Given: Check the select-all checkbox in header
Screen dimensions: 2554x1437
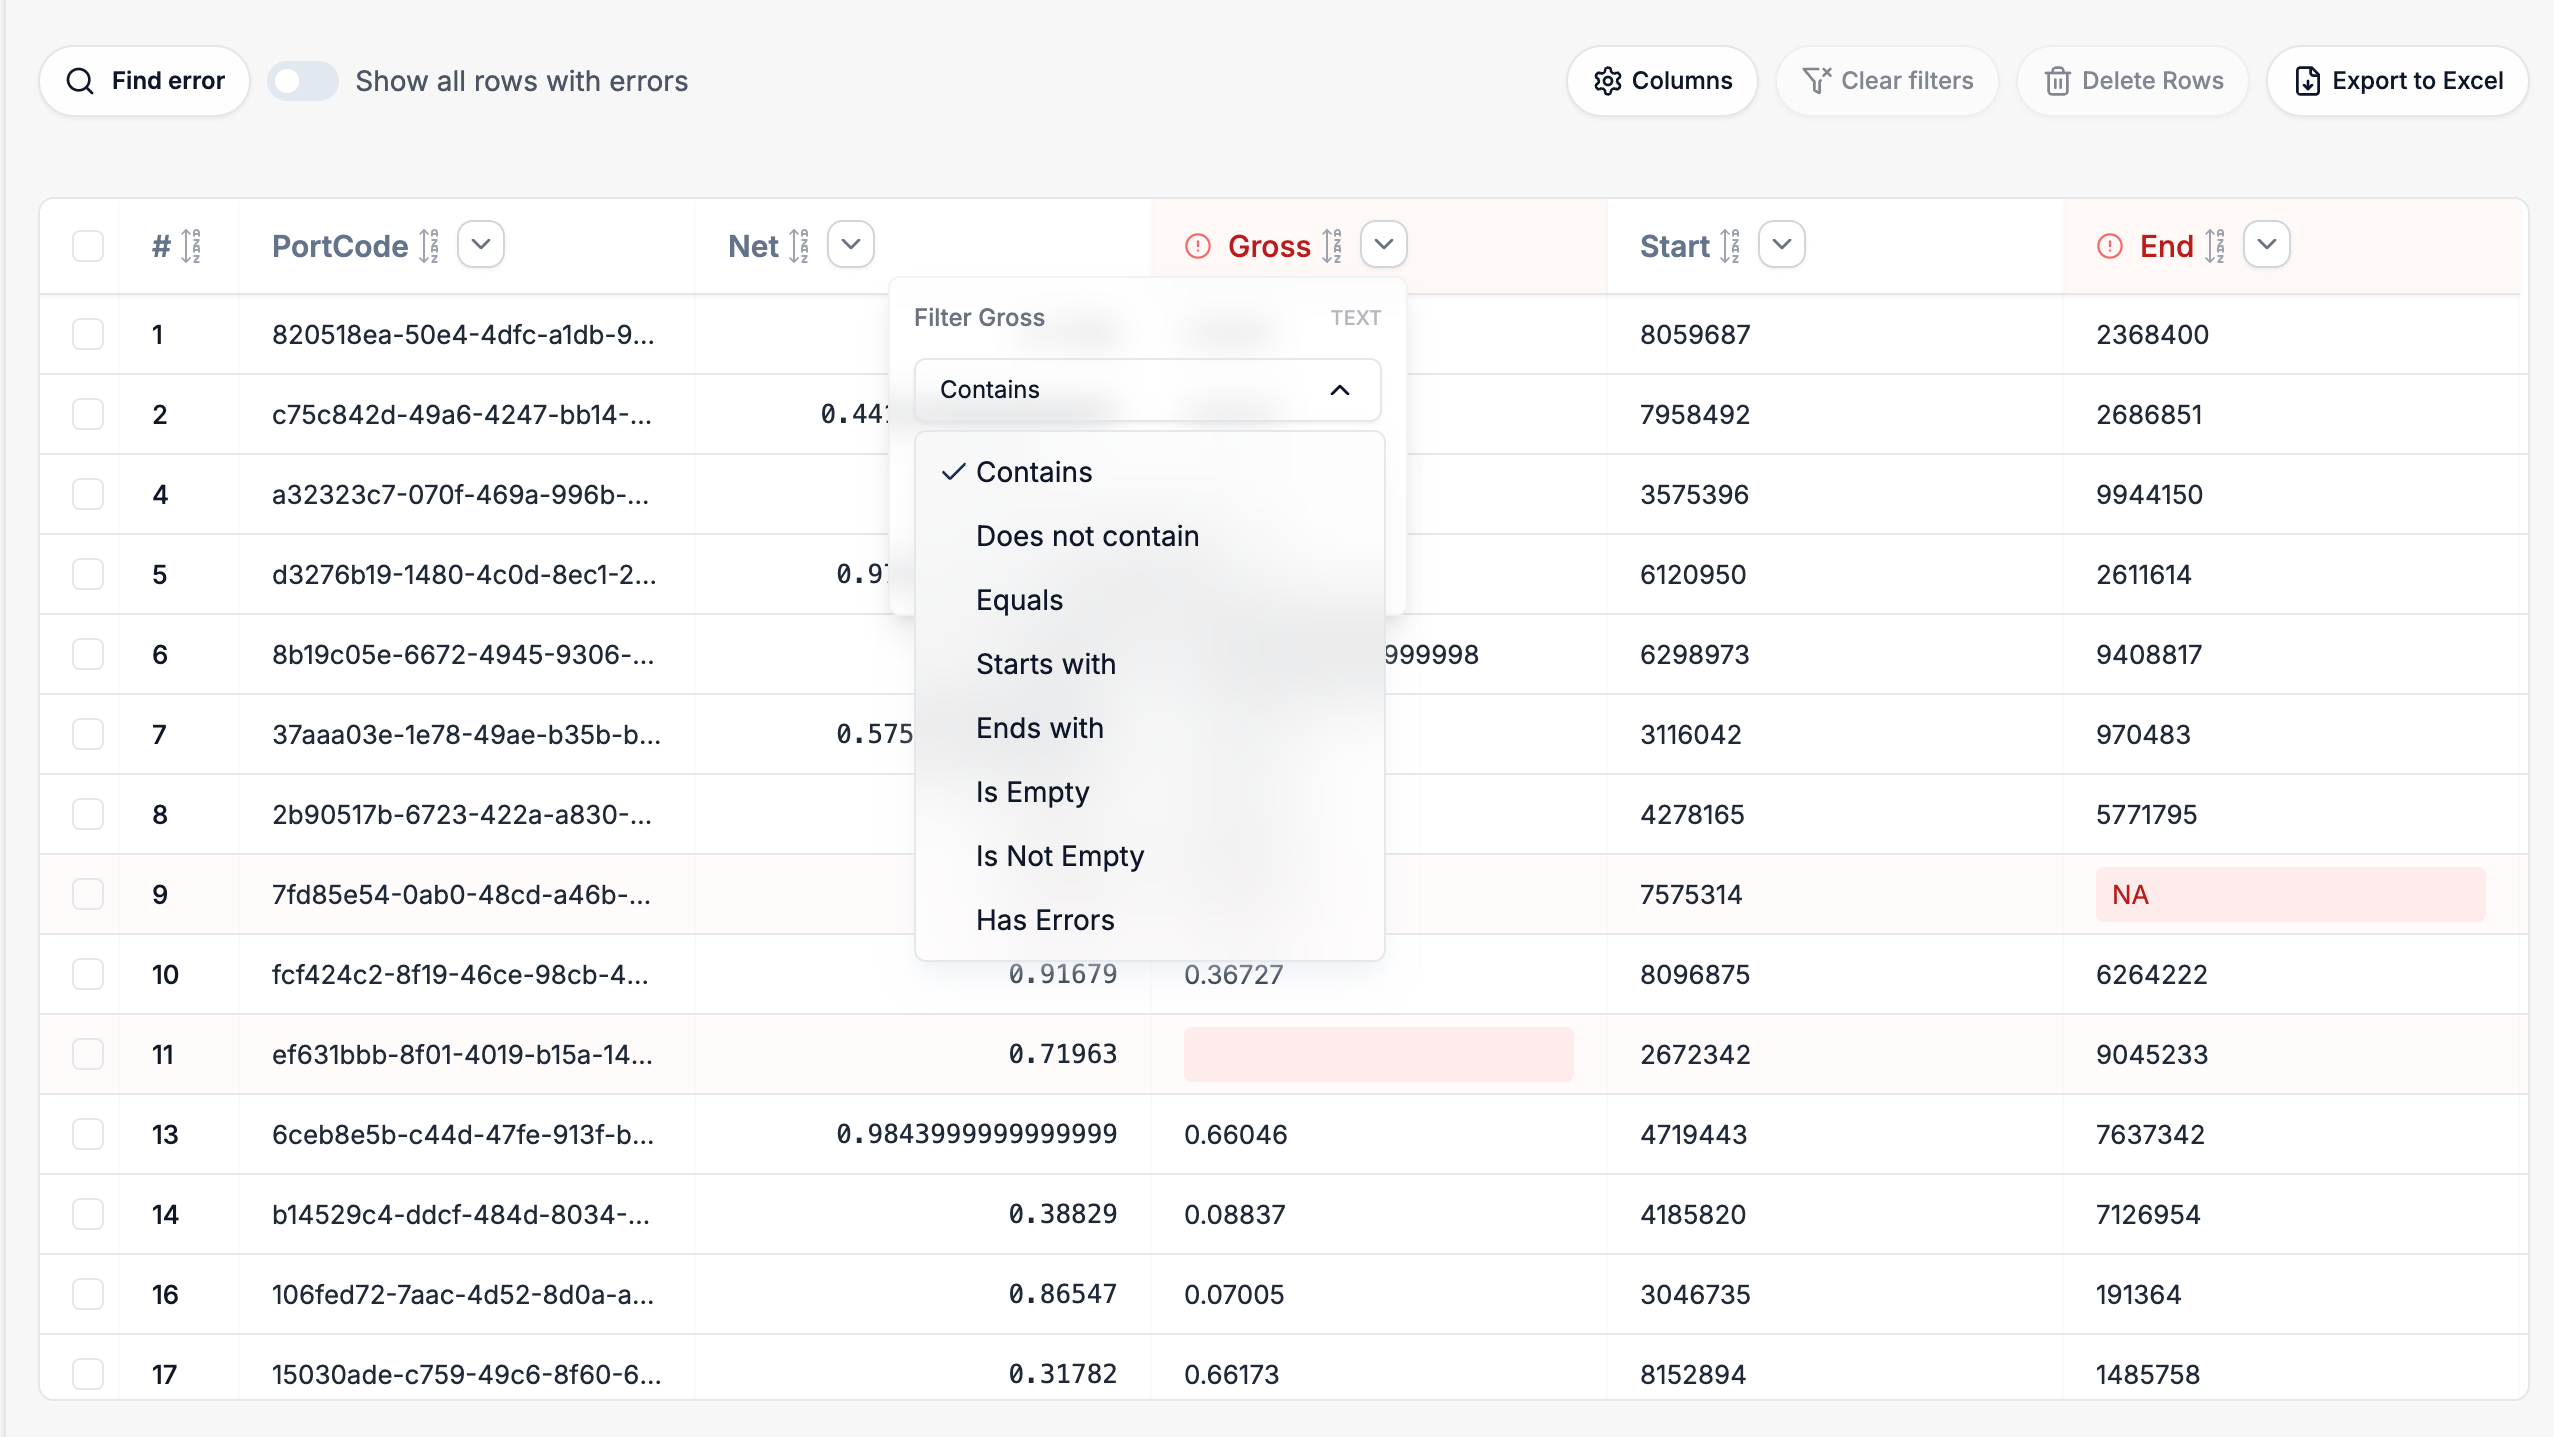Looking at the screenshot, I should point(88,246).
